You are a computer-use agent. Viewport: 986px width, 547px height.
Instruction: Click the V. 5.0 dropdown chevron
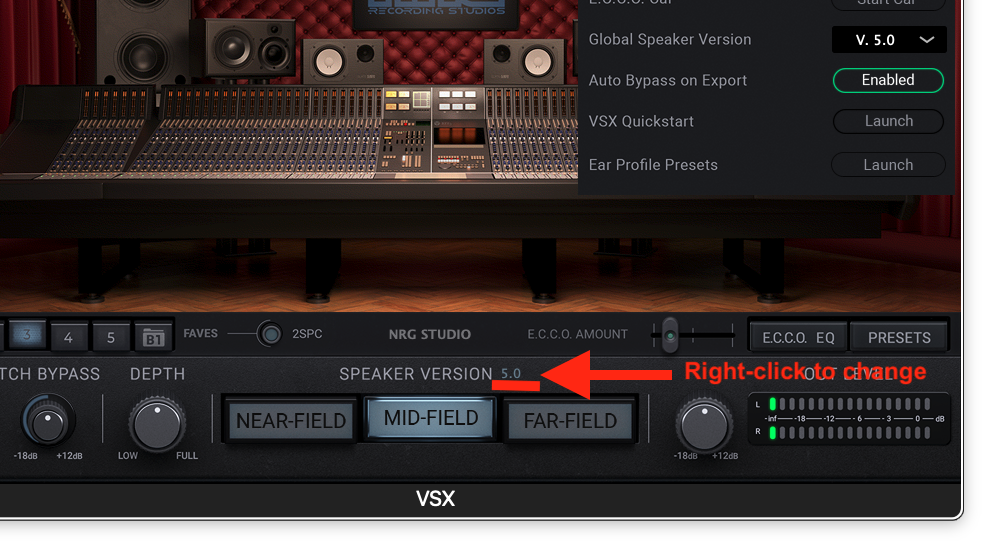(x=926, y=40)
